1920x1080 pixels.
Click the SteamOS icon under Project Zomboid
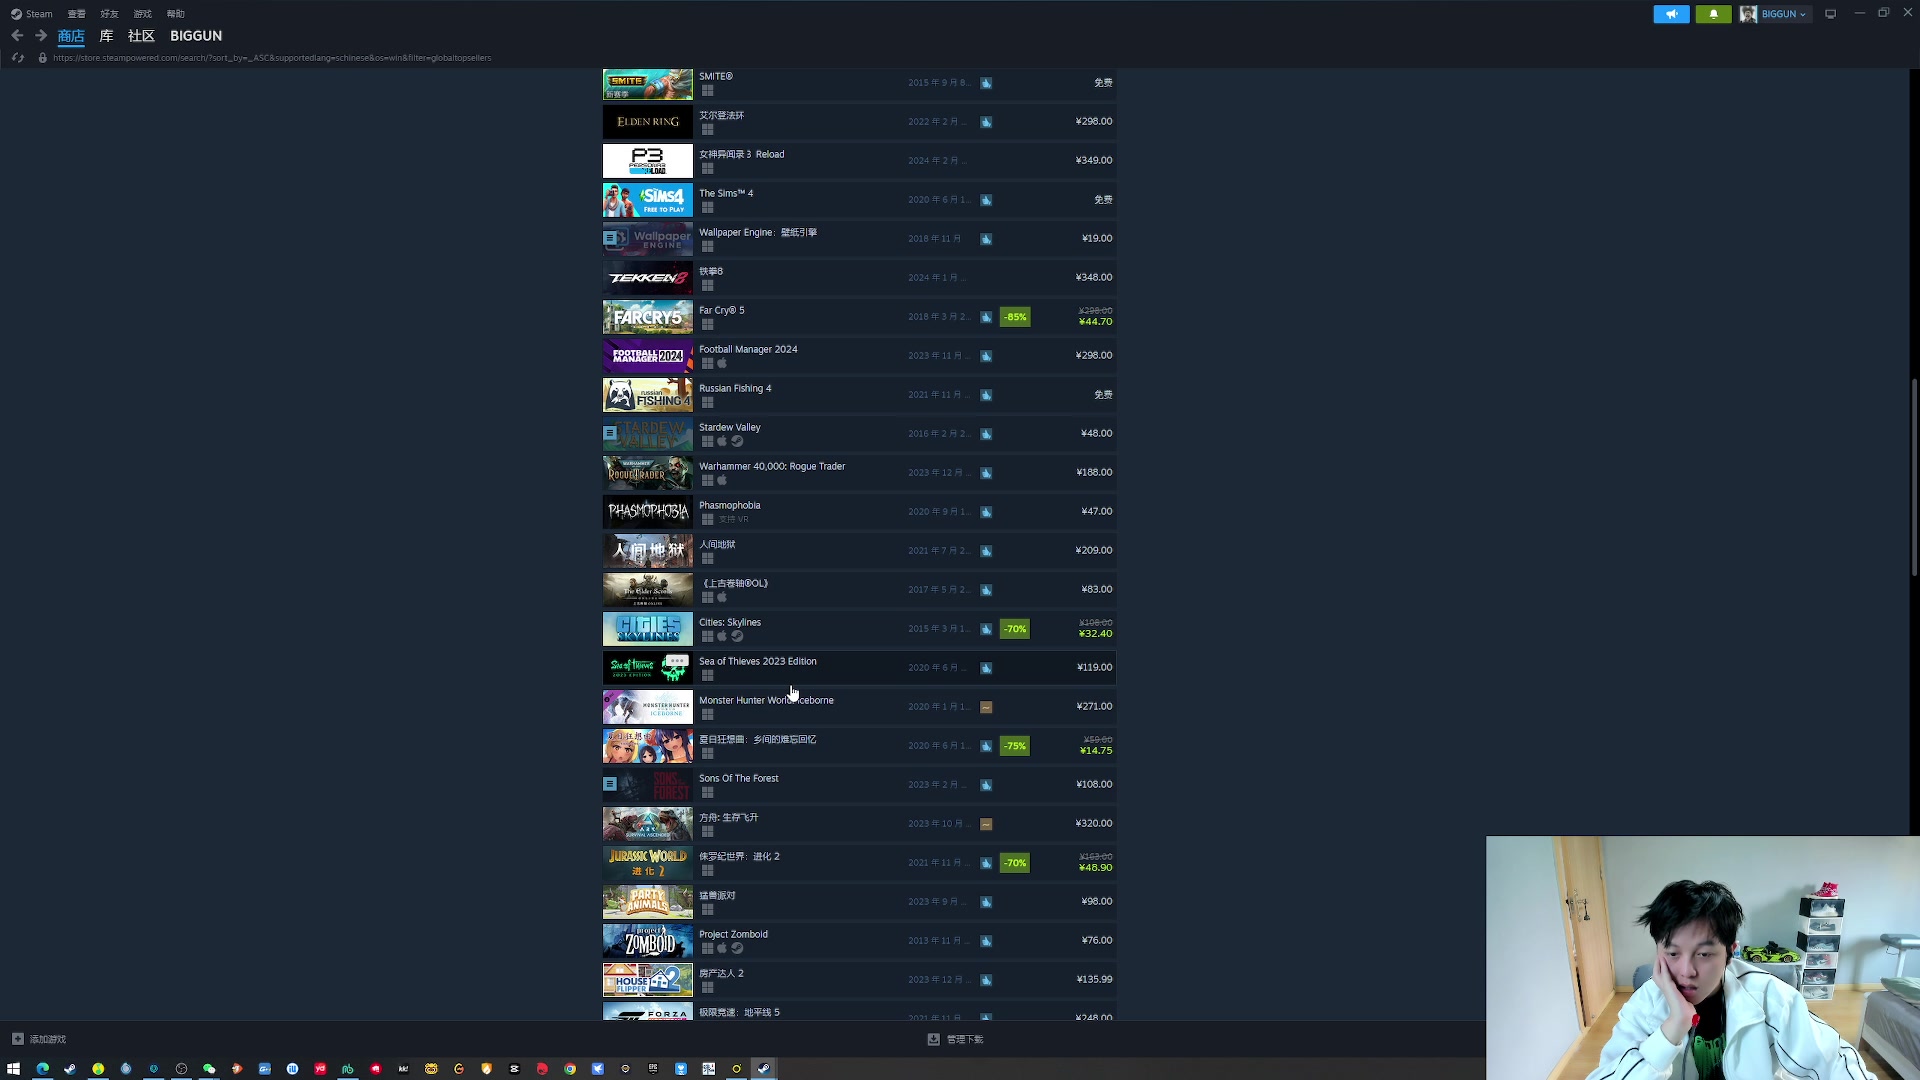(737, 948)
